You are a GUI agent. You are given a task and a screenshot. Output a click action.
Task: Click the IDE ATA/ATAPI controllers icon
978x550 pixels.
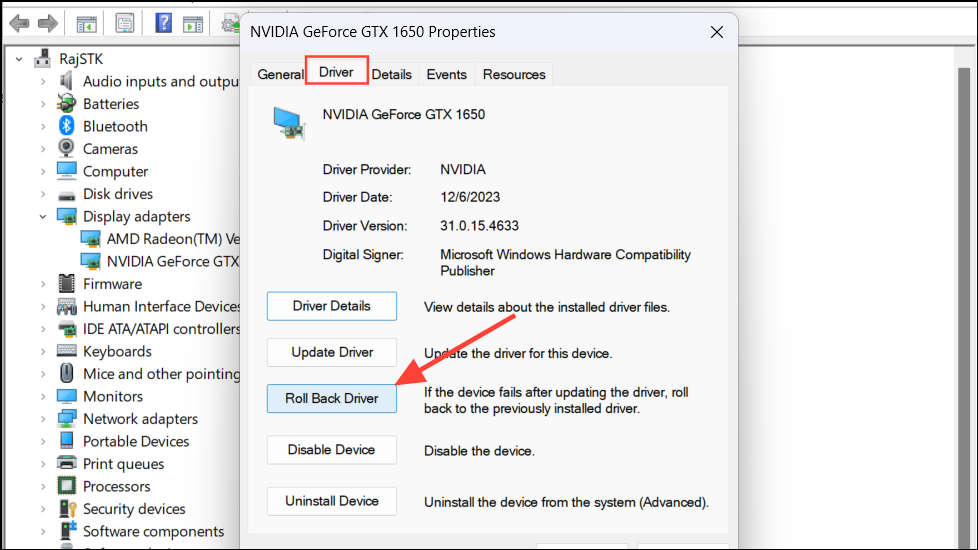[66, 329]
